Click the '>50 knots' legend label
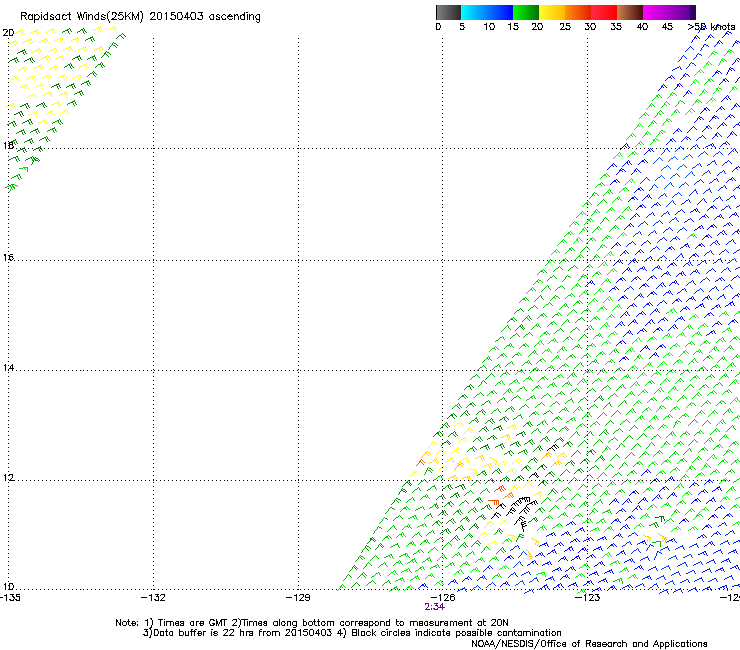This screenshot has width=740, height=650. [x=711, y=27]
